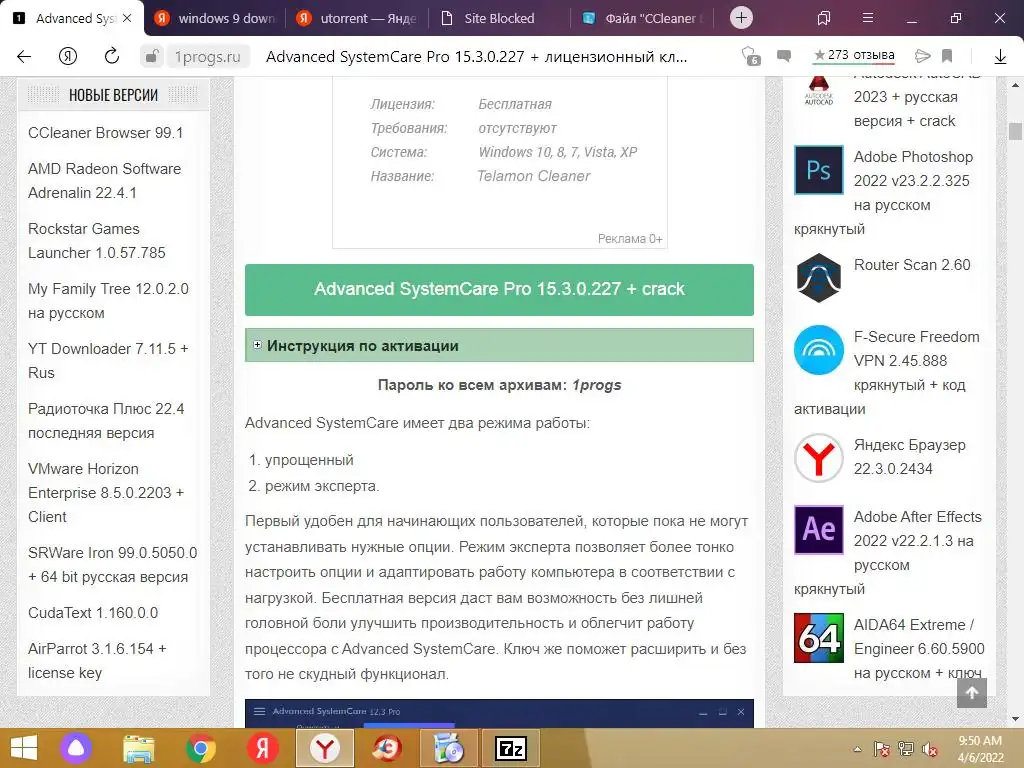Go back to the previous page
The image size is (1024, 768).
[x=24, y=57]
